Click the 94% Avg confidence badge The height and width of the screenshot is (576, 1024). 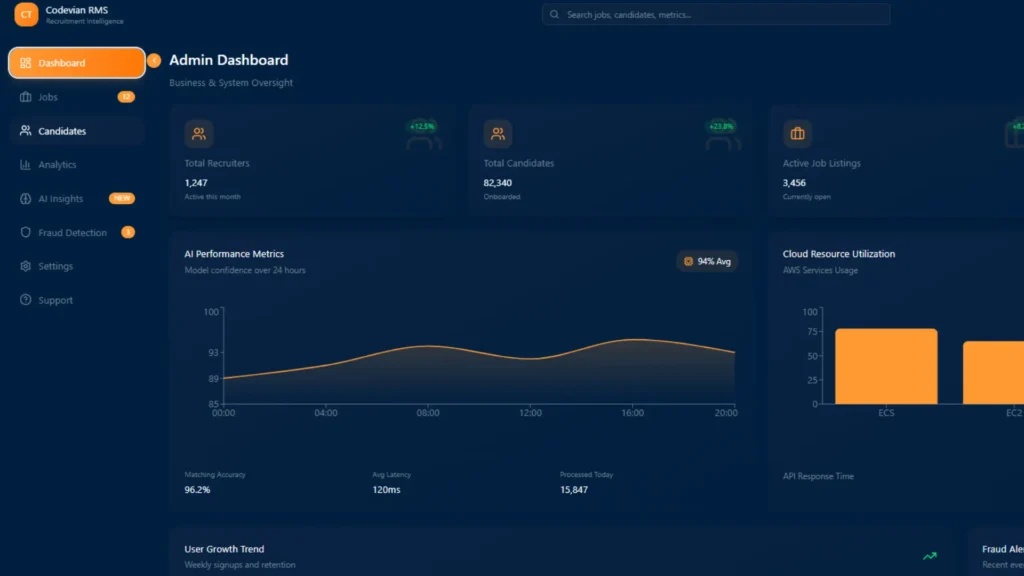pyautogui.click(x=706, y=260)
